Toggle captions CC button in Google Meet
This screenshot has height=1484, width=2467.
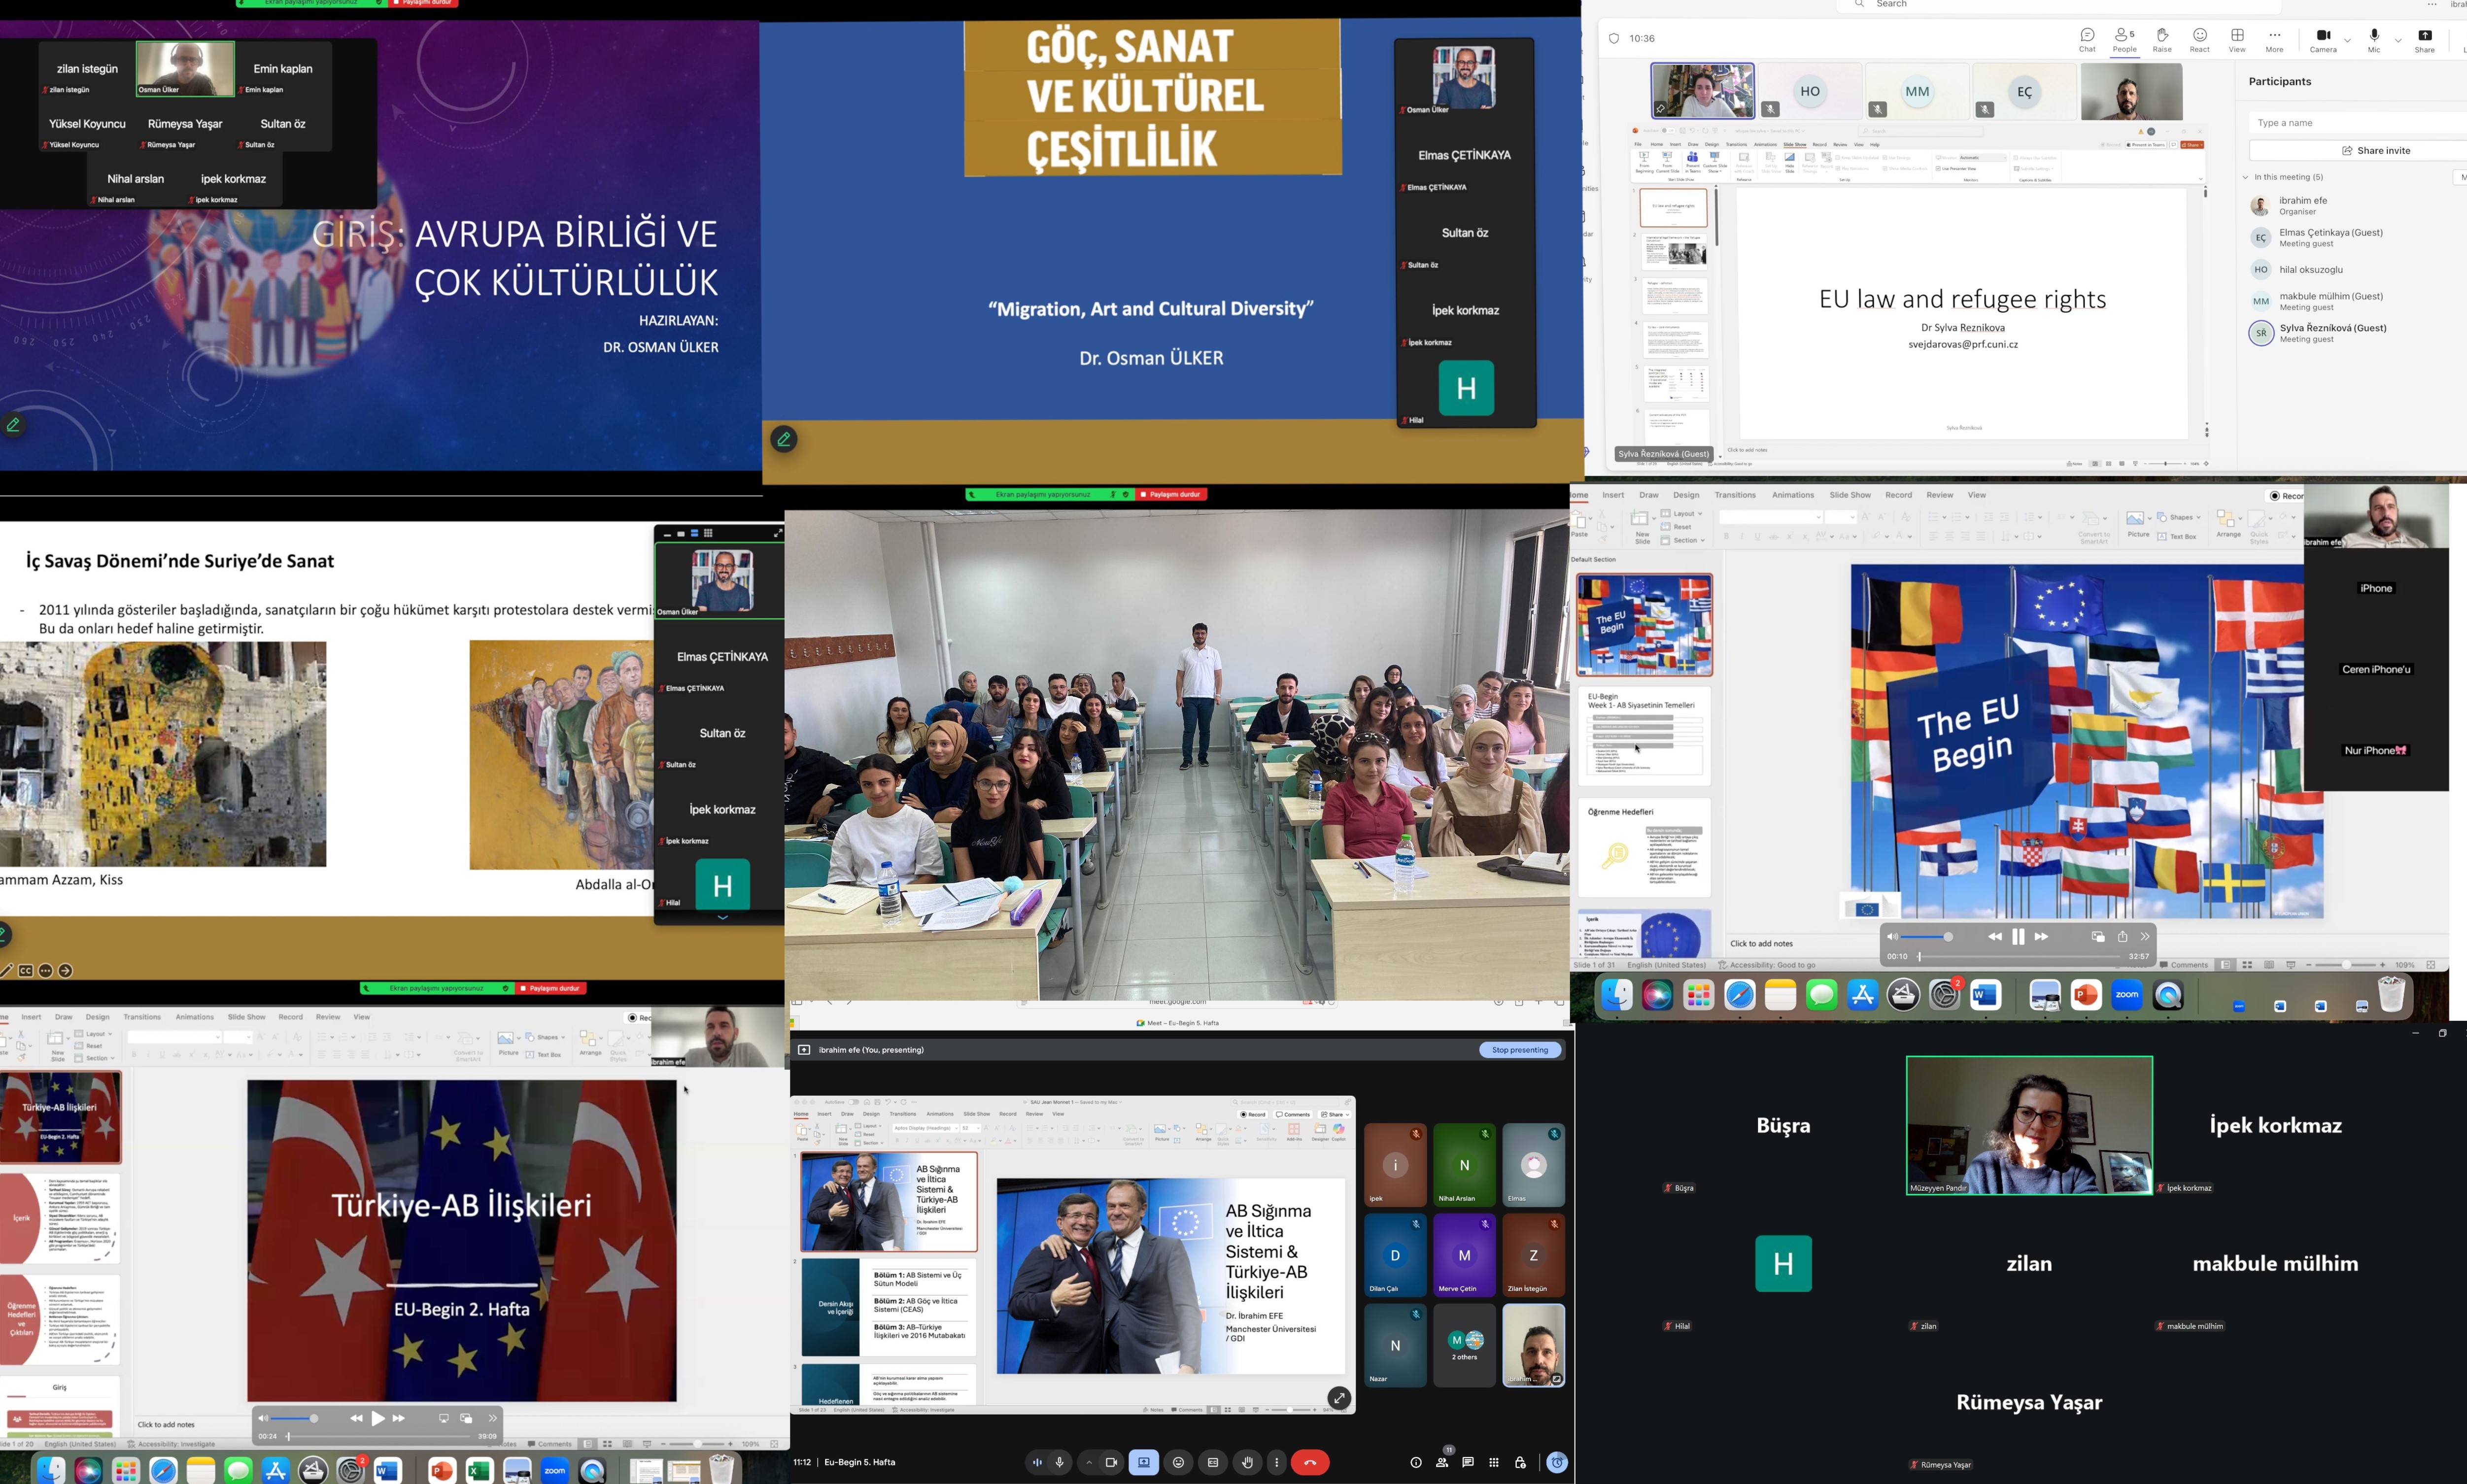pos(1212,1462)
